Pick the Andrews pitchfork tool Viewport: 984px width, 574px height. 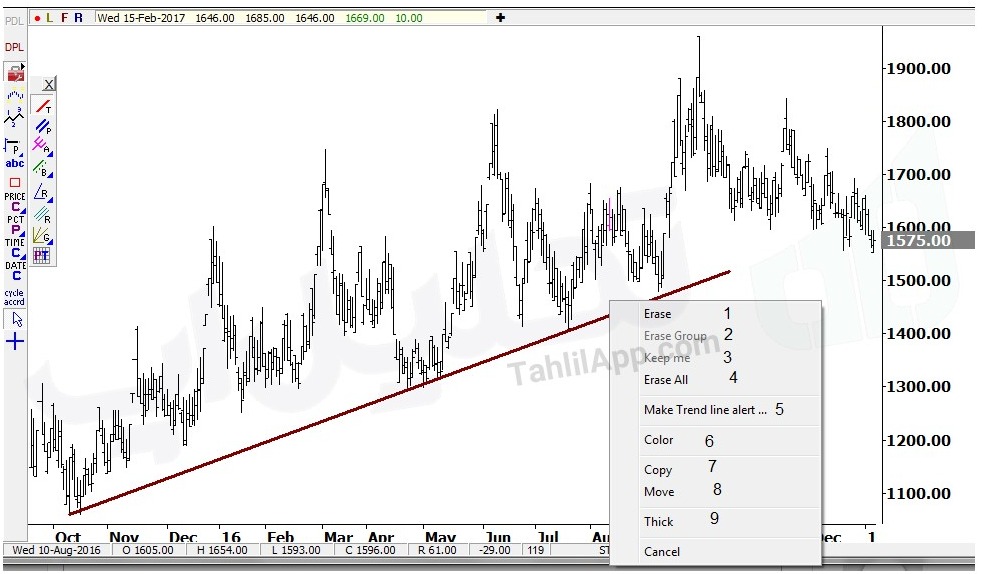pyautogui.click(x=43, y=147)
